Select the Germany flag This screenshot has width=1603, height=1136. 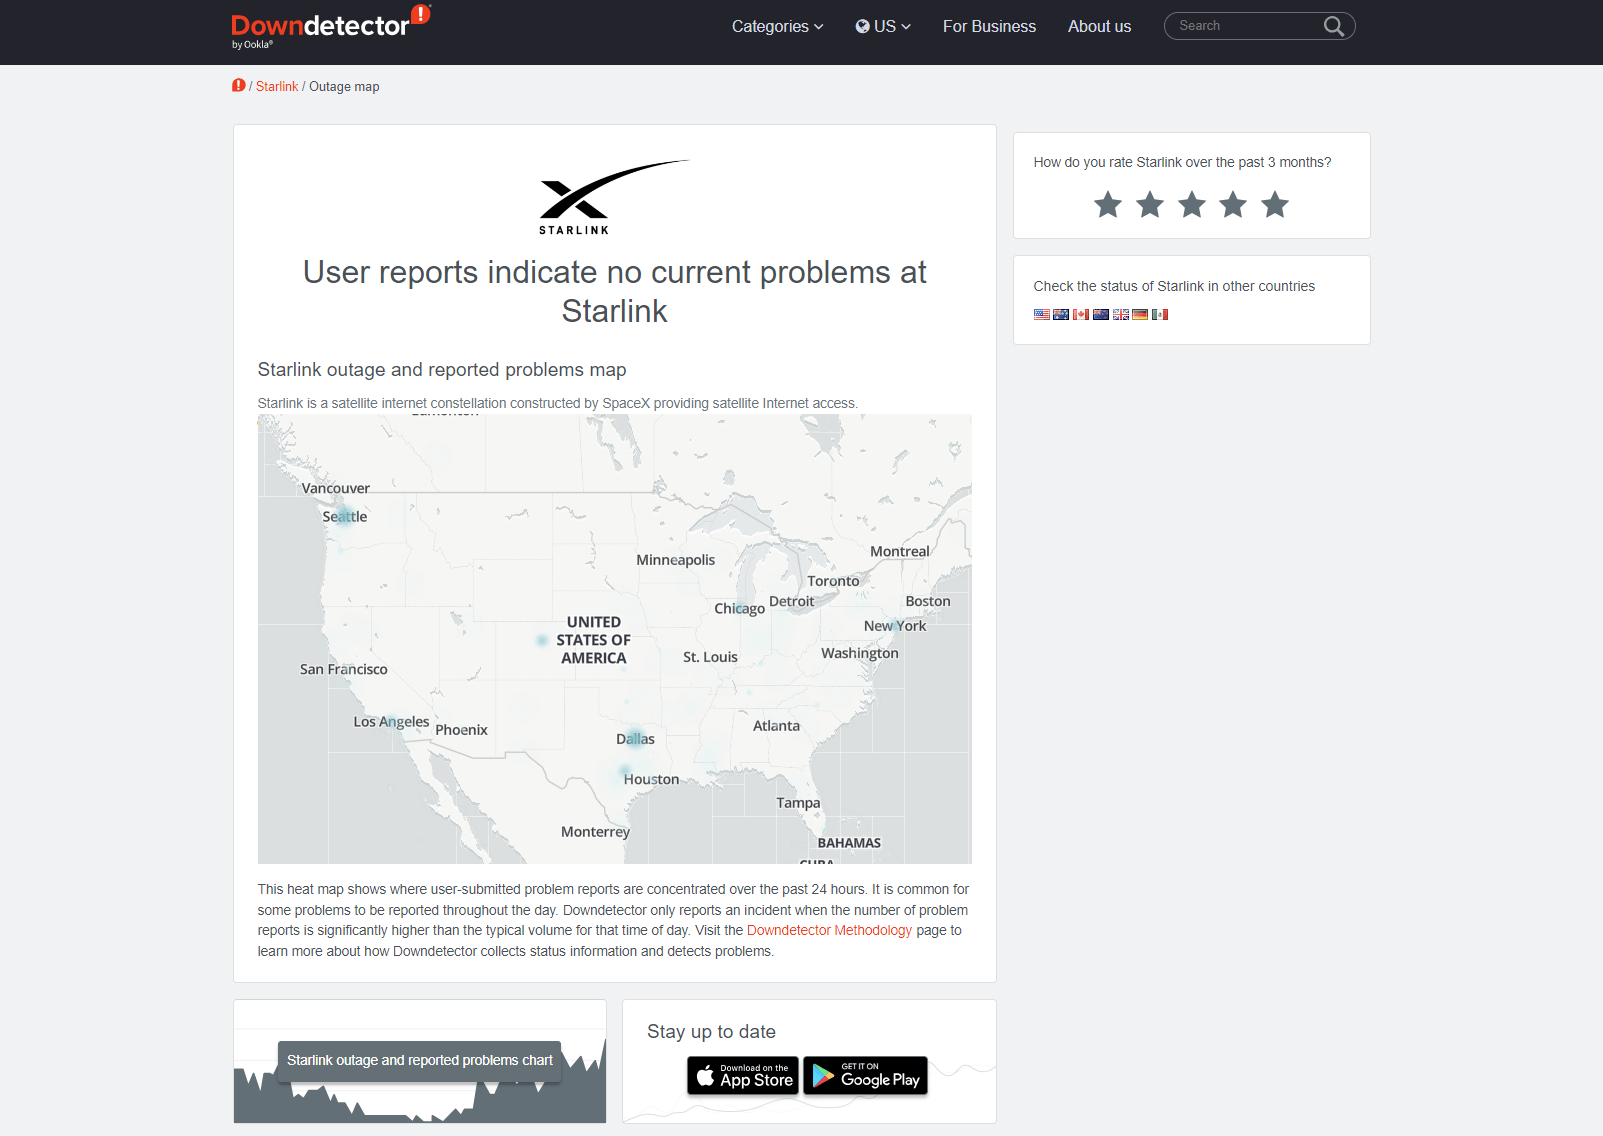(x=1140, y=314)
